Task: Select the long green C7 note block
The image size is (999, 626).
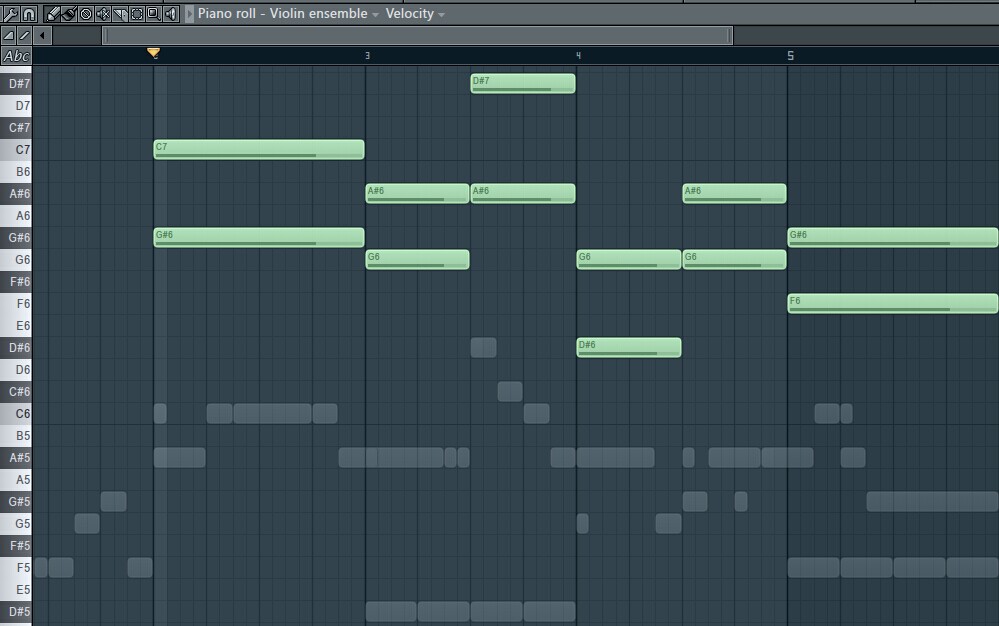Action: [259, 150]
